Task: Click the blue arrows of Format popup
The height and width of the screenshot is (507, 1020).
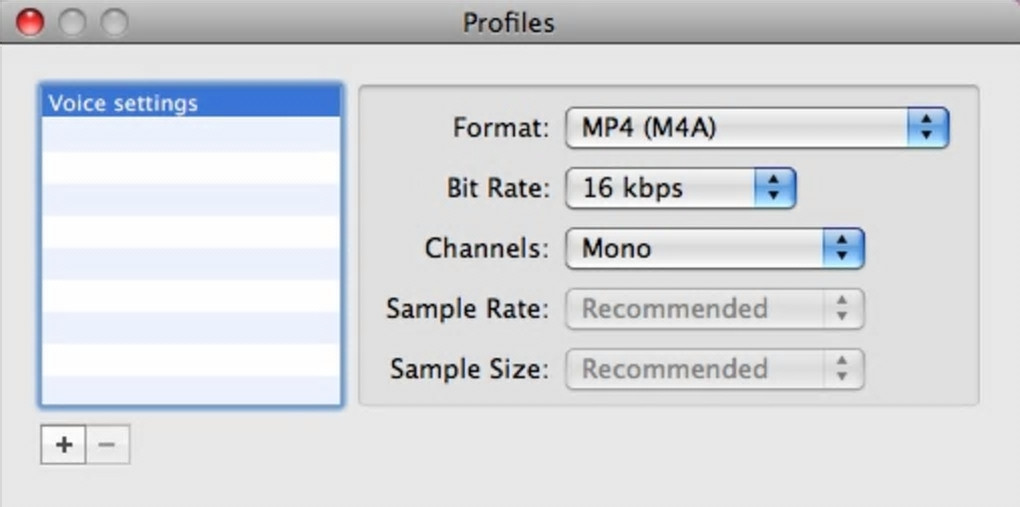Action: [927, 128]
